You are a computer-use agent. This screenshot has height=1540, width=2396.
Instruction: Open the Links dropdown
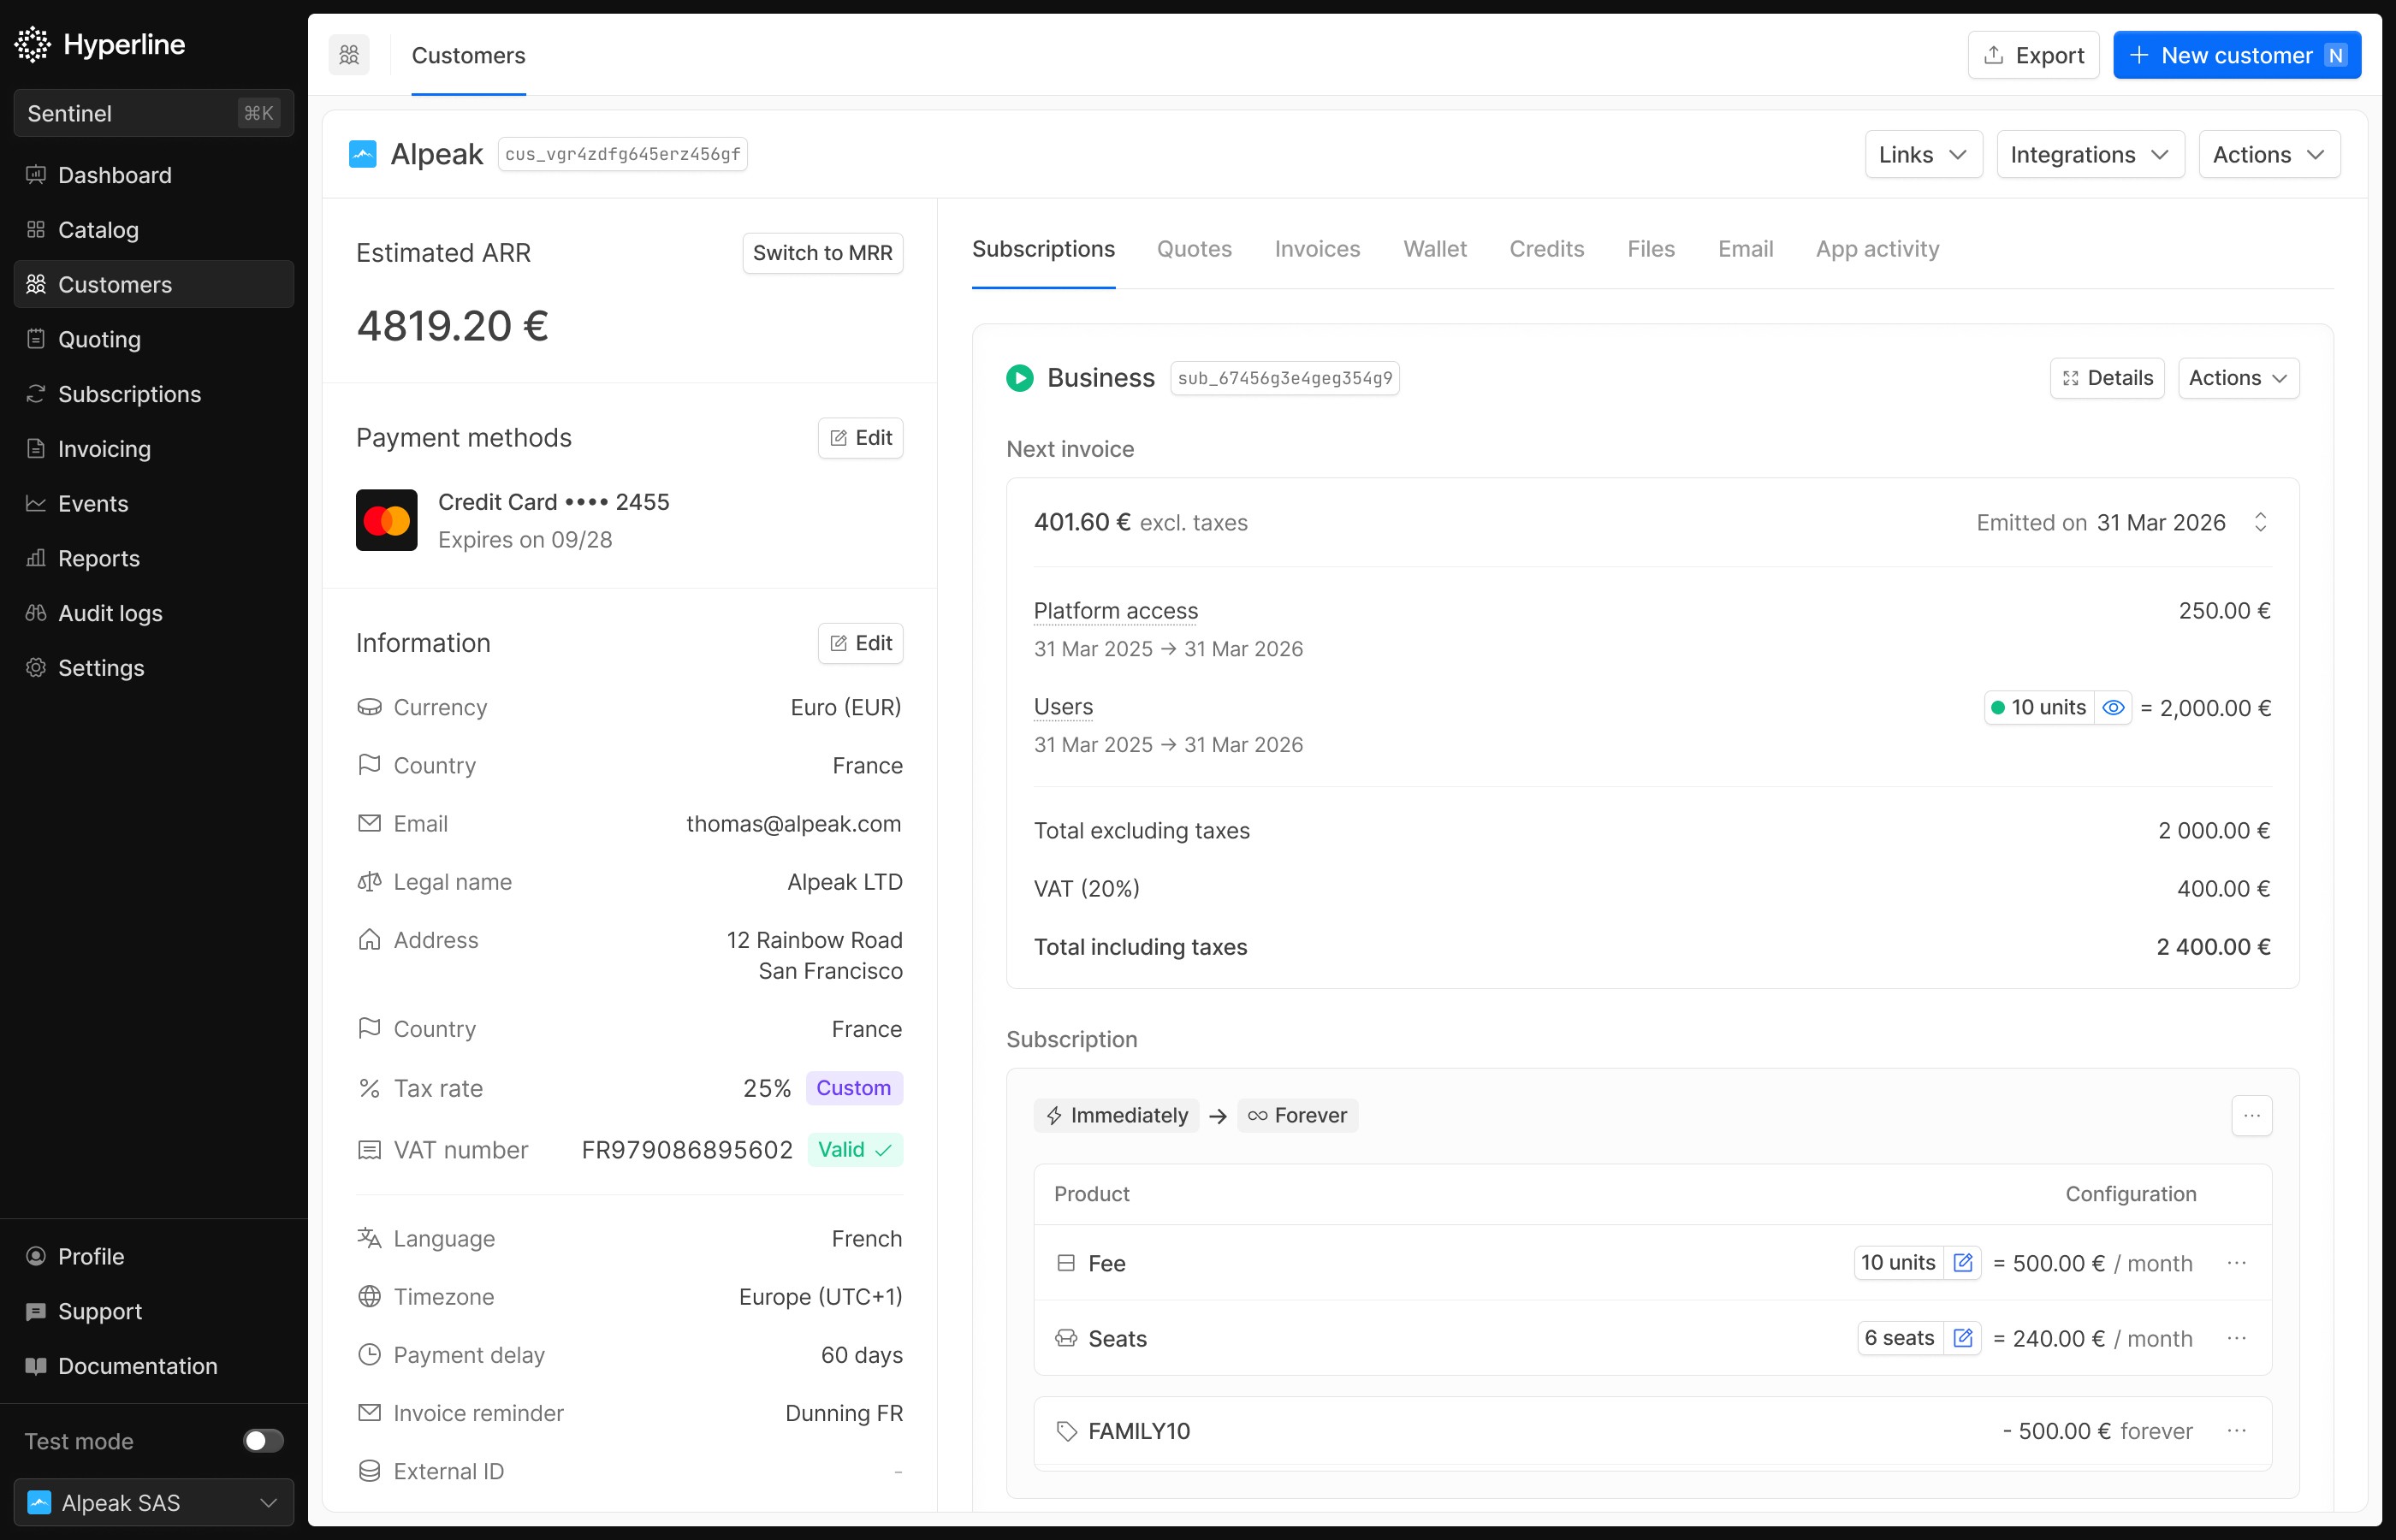[1922, 154]
